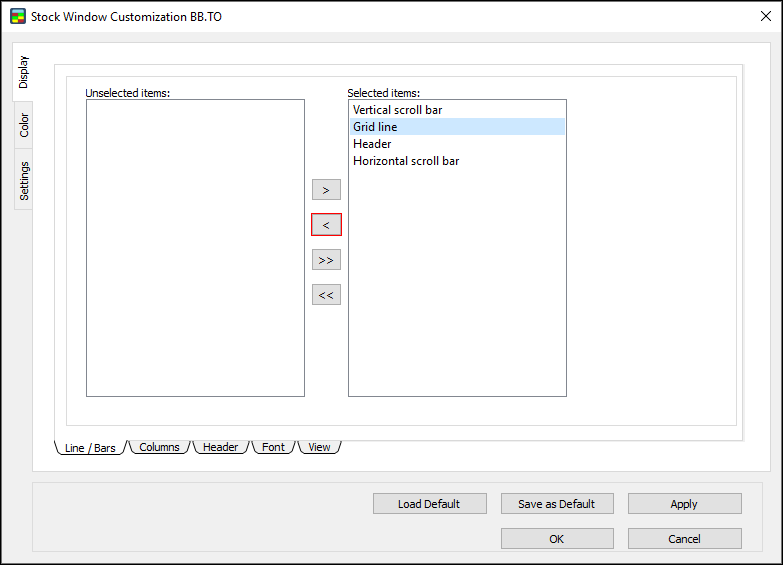Click the app icon in title bar
This screenshot has height=565, width=783.
[17, 17]
